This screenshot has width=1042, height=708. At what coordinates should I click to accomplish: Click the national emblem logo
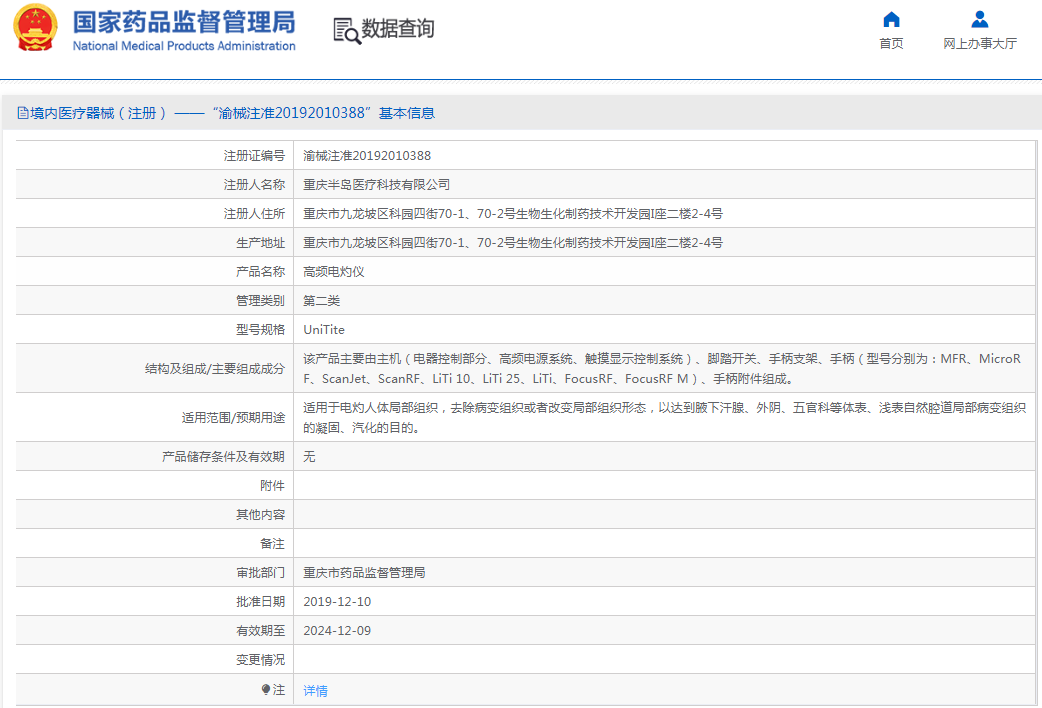click(35, 28)
